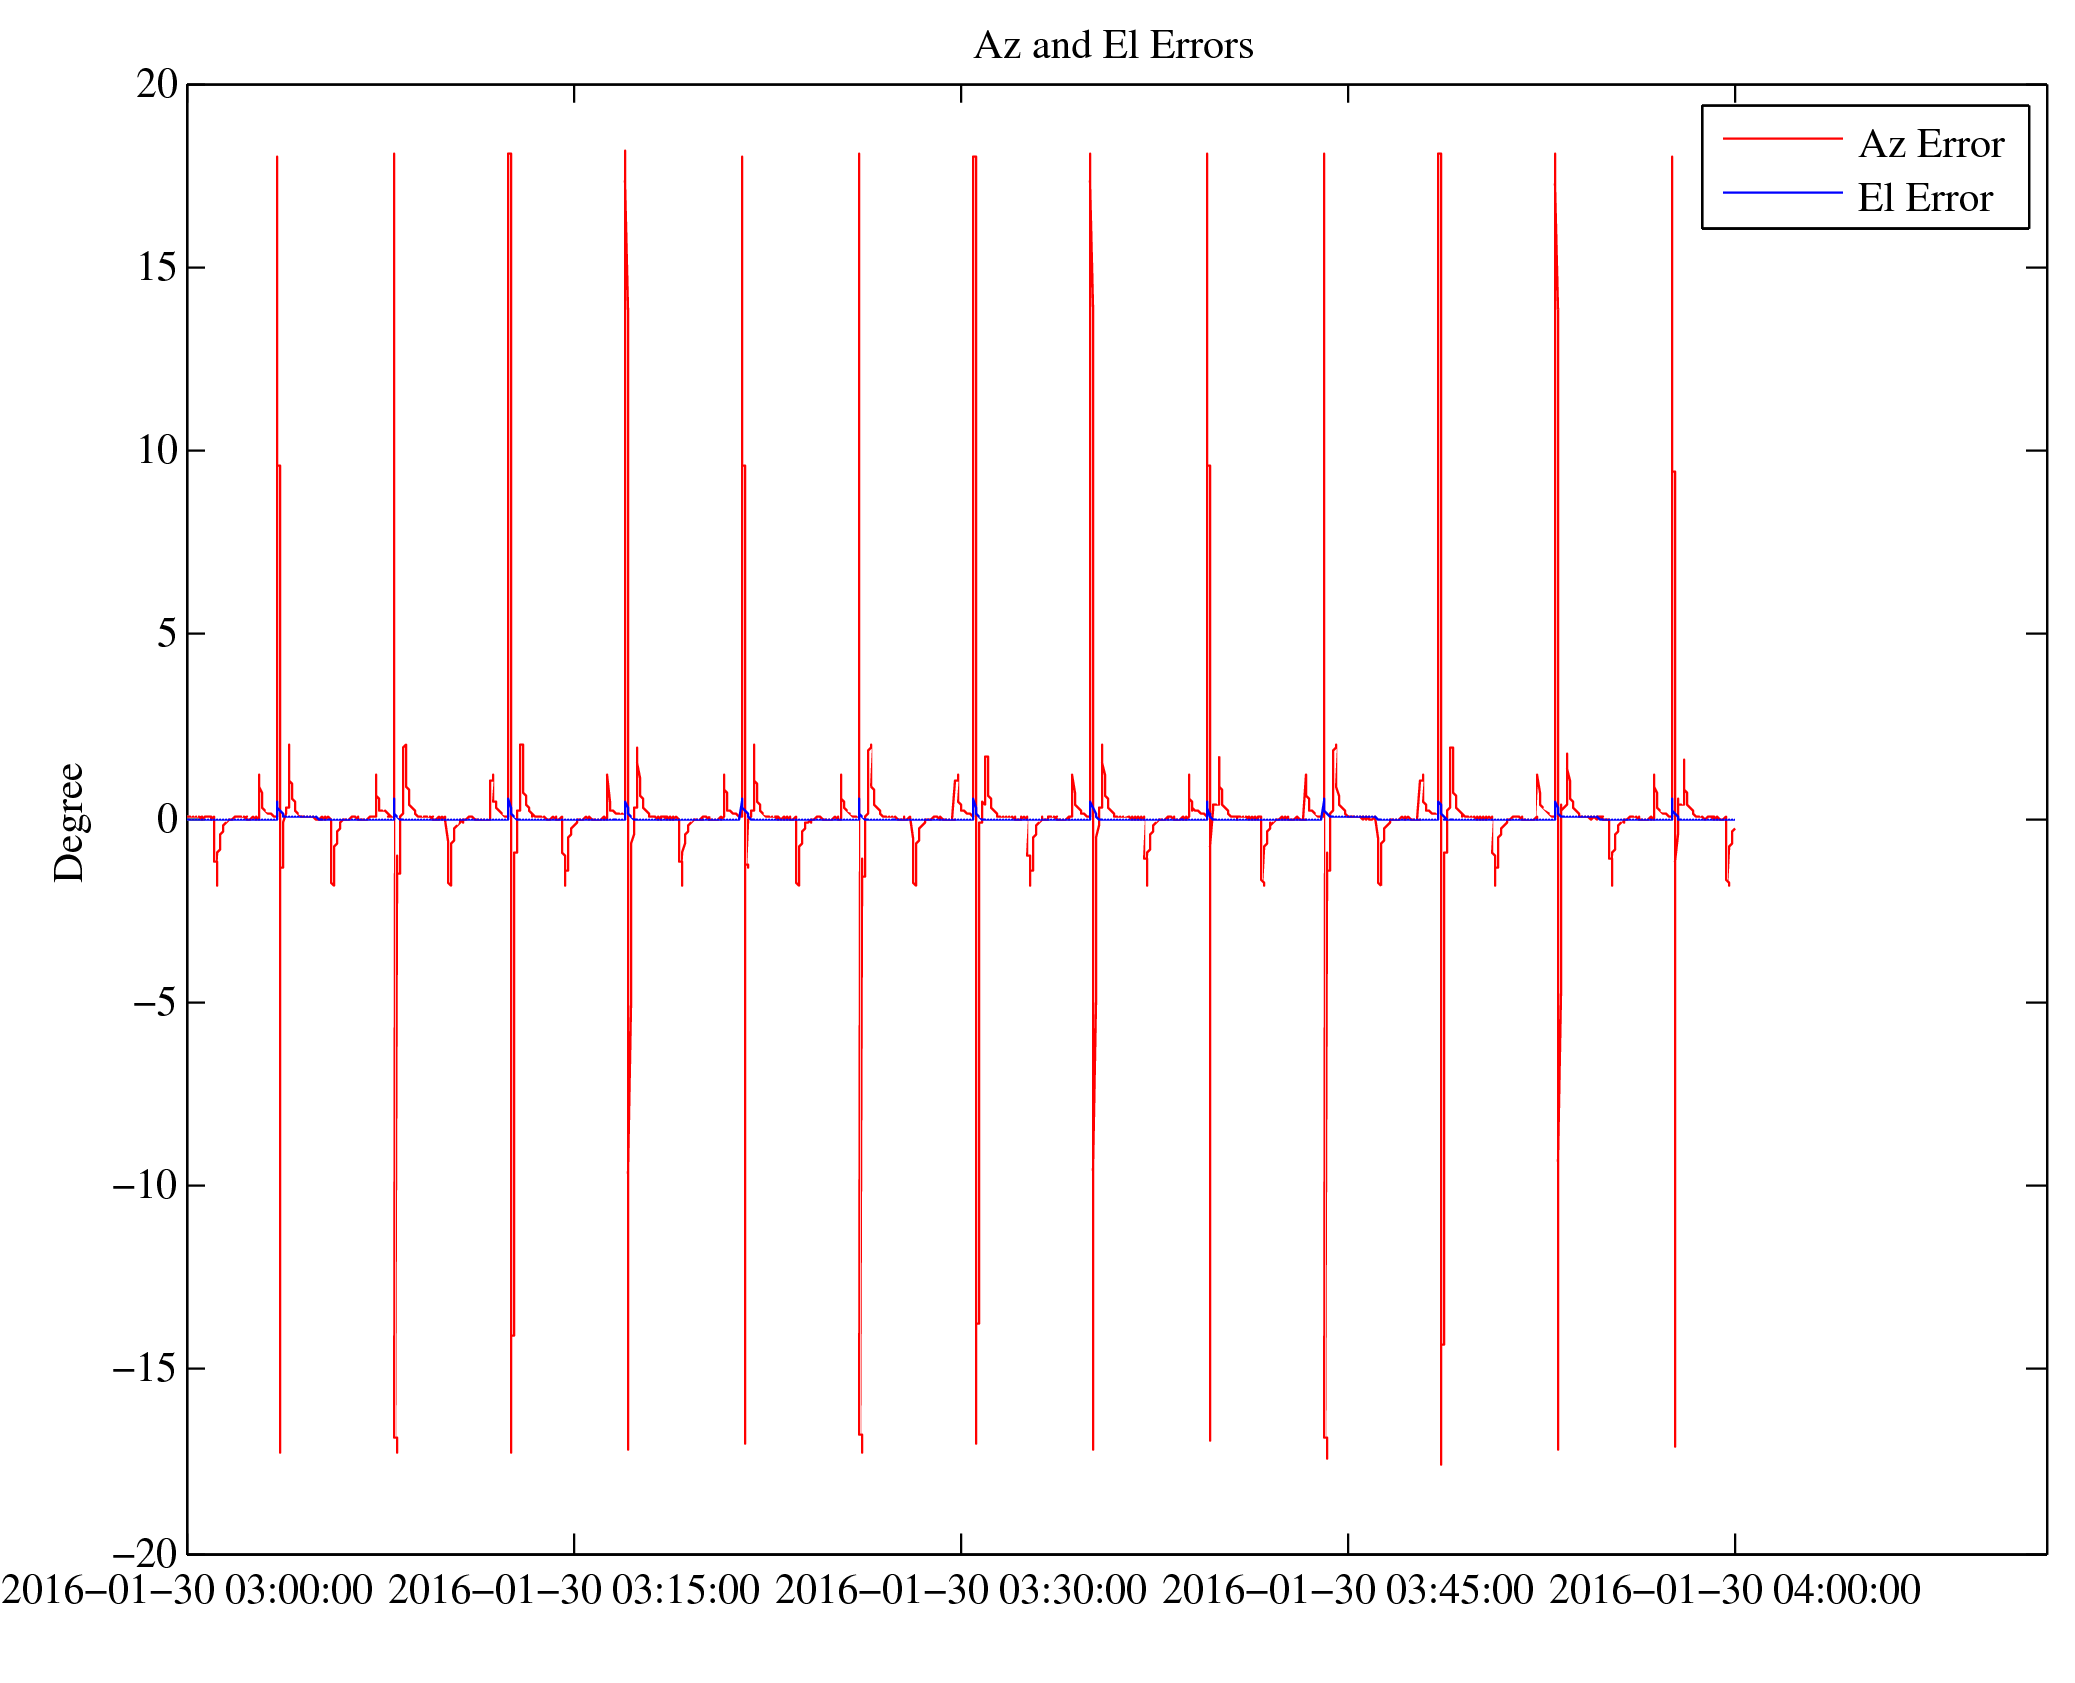Select the El Error legend label
2075x1683 pixels.
pos(1924,198)
